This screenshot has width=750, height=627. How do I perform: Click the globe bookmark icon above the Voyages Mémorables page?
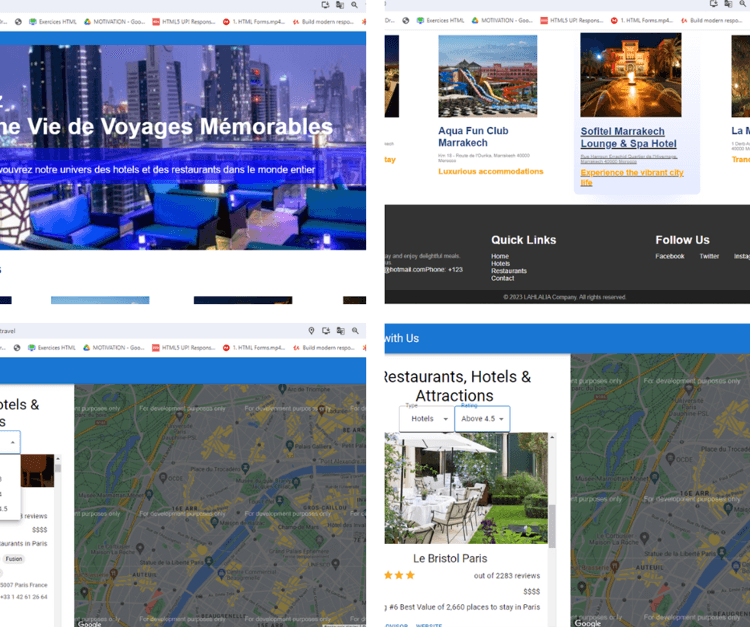18,22
